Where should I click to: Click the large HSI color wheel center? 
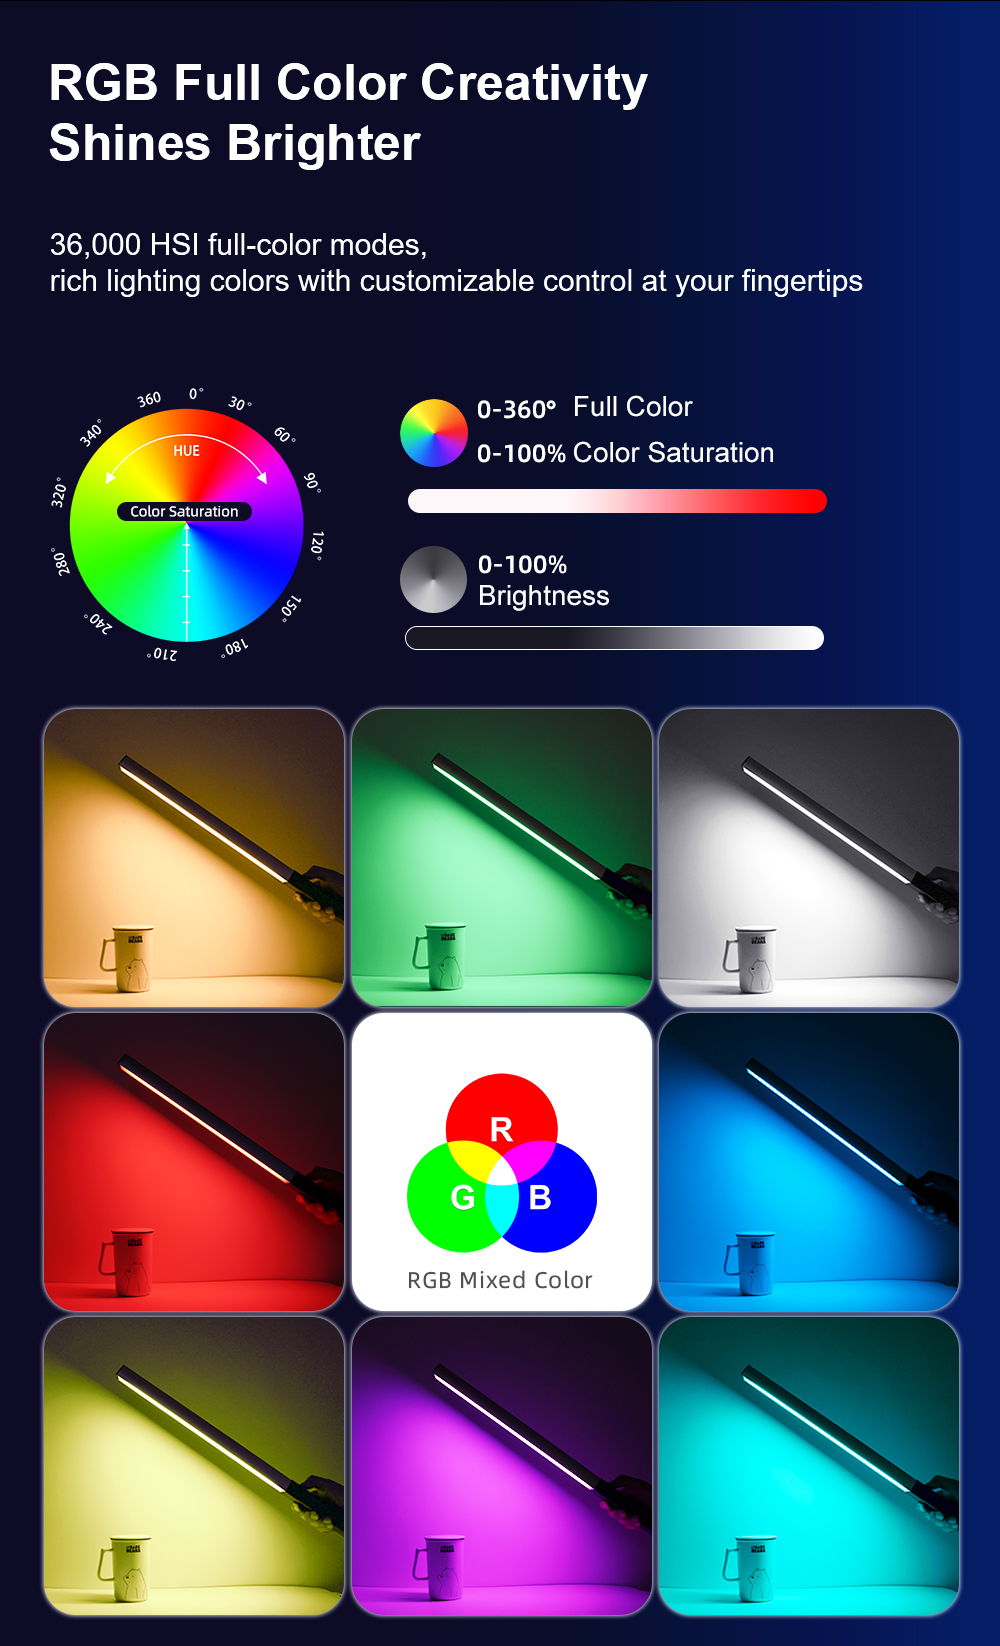(186, 525)
